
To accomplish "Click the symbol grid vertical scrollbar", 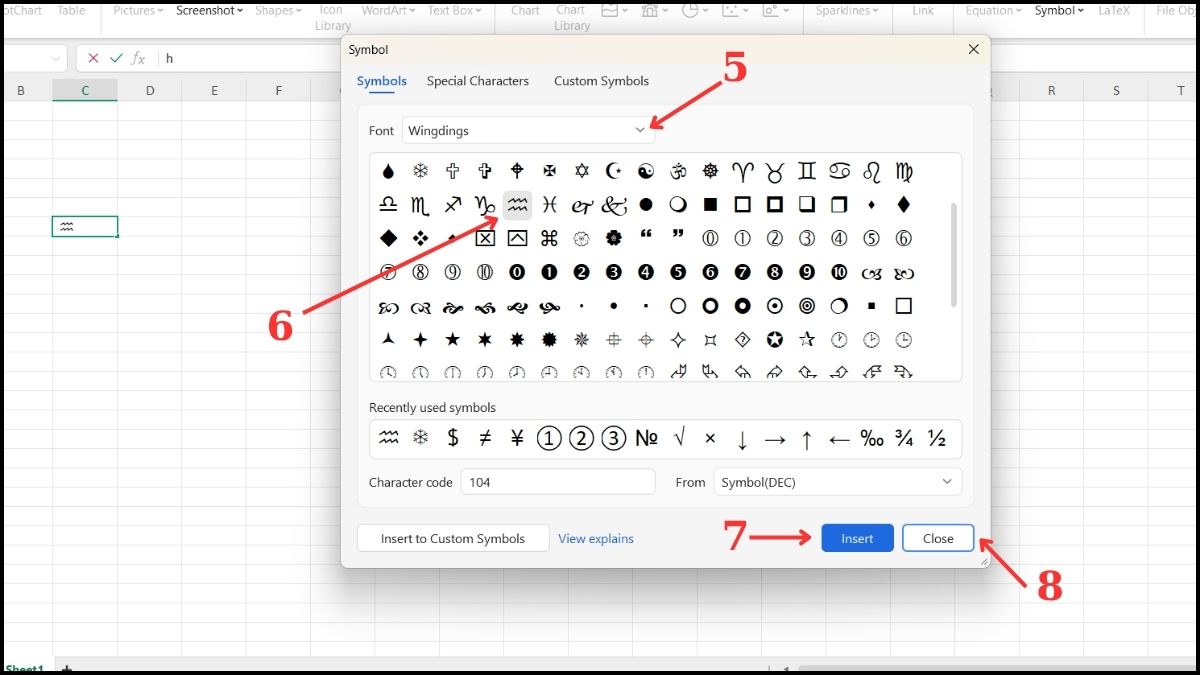I will [x=953, y=255].
